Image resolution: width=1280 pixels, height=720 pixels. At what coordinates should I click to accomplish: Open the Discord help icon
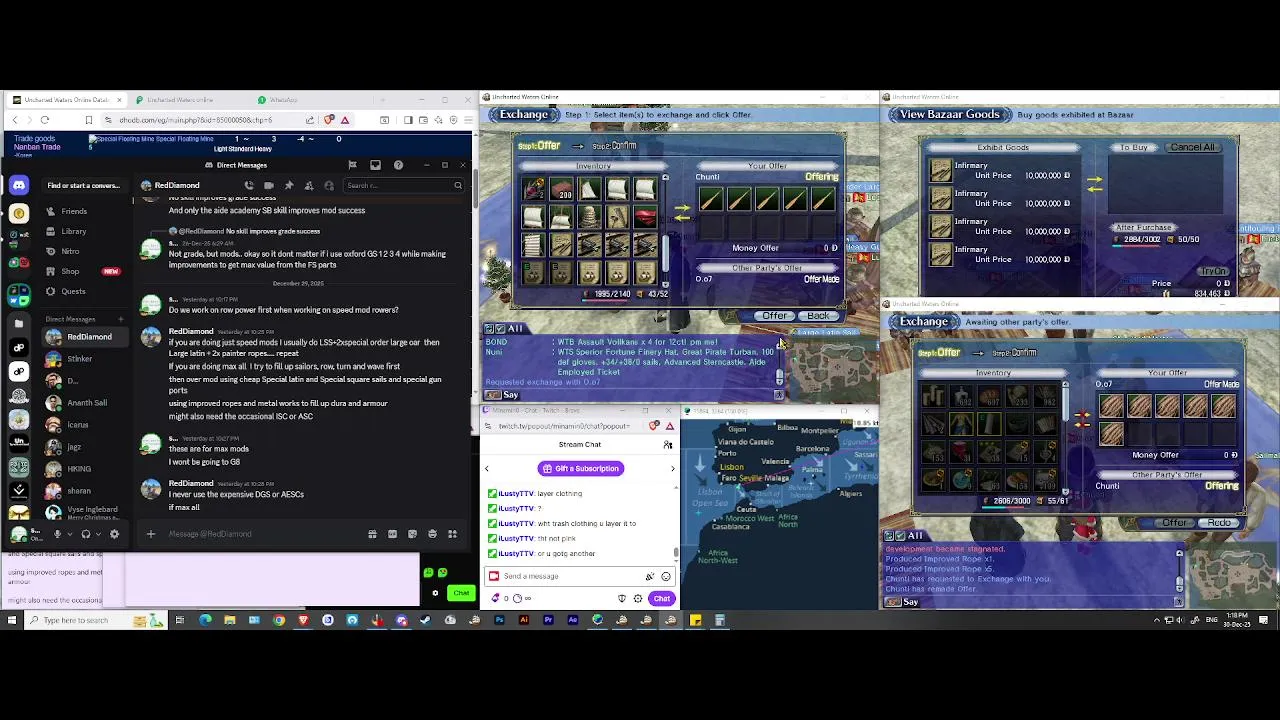pyautogui.click(x=398, y=165)
